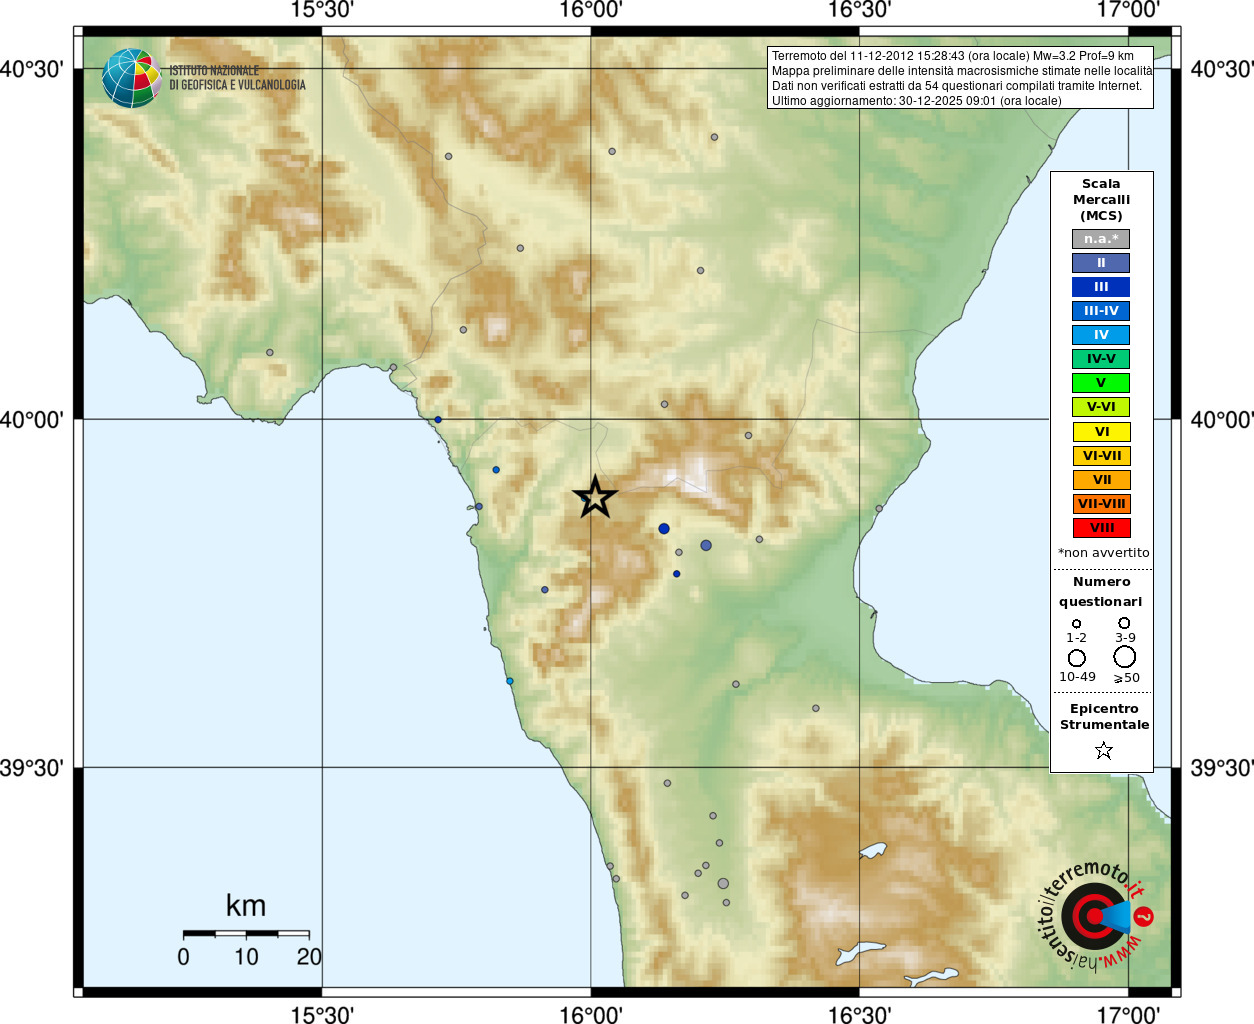Click the 10-49 questionnaire circle in legend
The height and width of the screenshot is (1024, 1254).
1077,658
